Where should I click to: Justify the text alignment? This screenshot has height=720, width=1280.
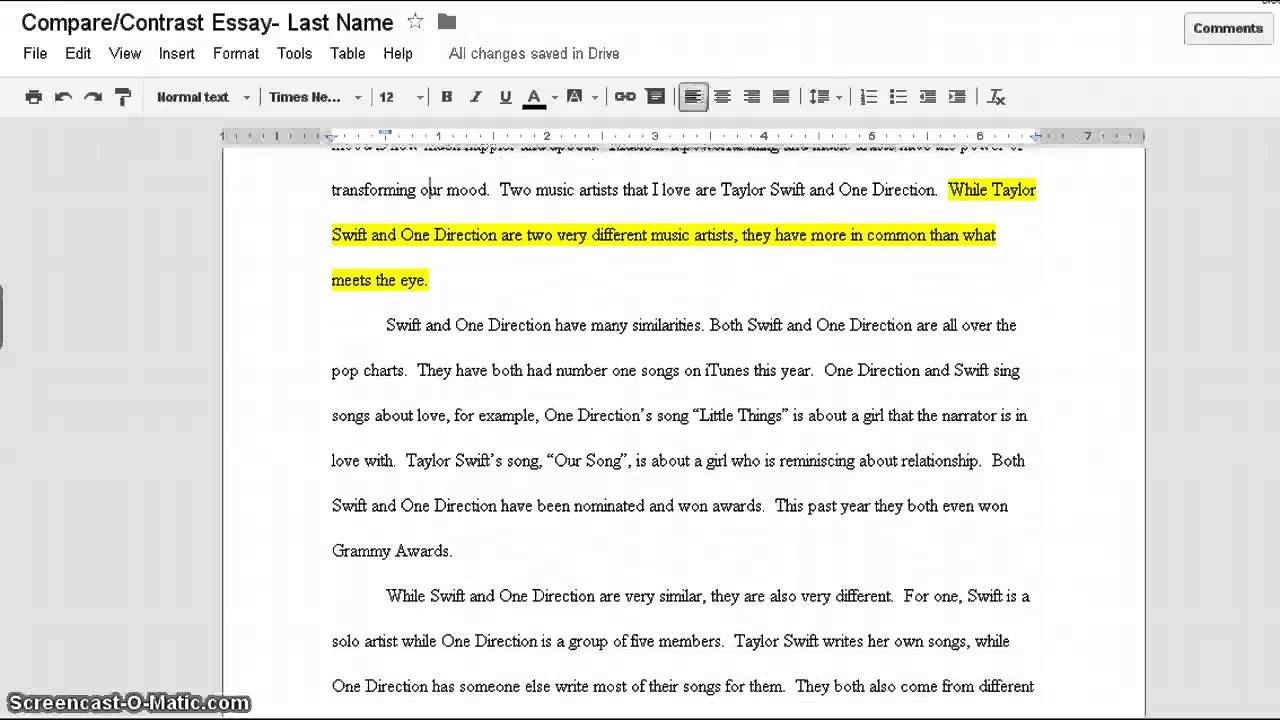coord(781,97)
